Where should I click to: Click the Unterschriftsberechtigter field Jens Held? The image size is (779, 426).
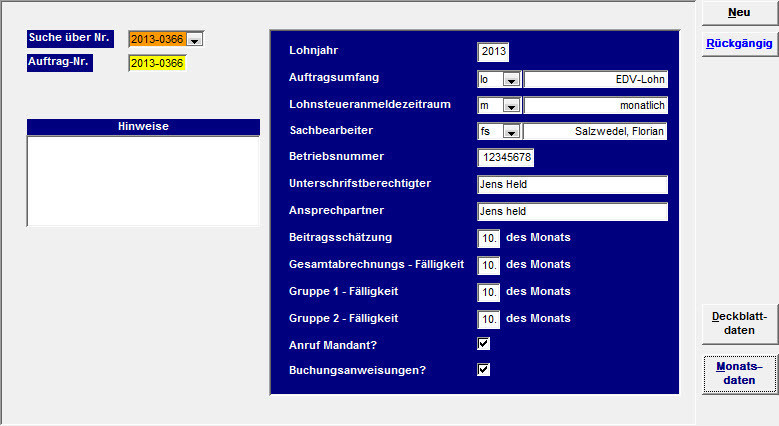(572, 184)
